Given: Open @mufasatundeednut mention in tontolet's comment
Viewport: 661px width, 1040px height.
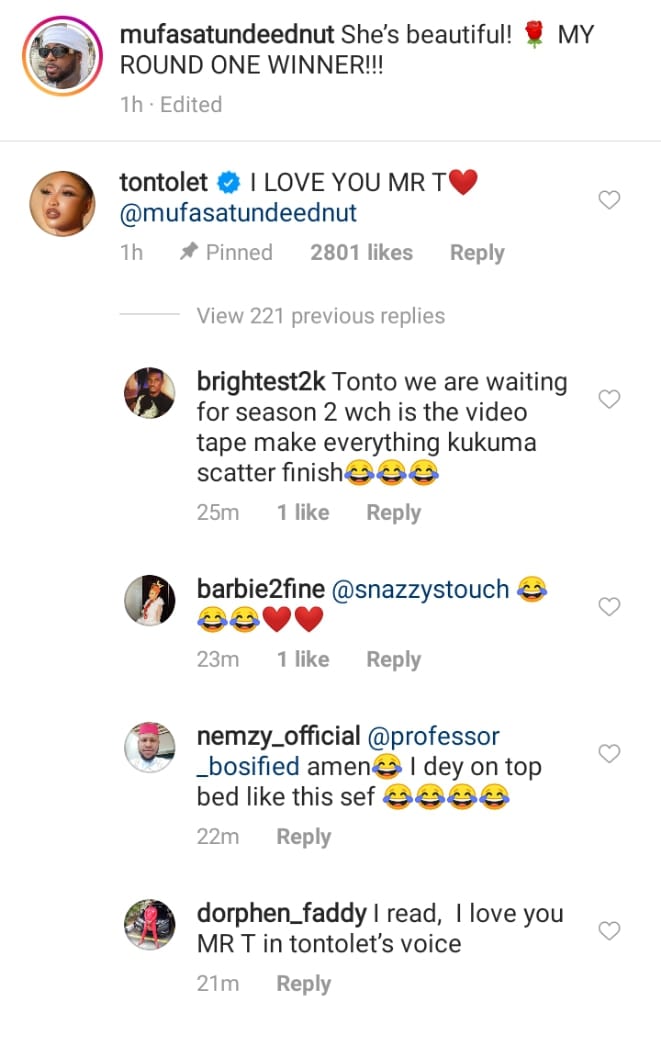Looking at the screenshot, I should pyautogui.click(x=238, y=213).
